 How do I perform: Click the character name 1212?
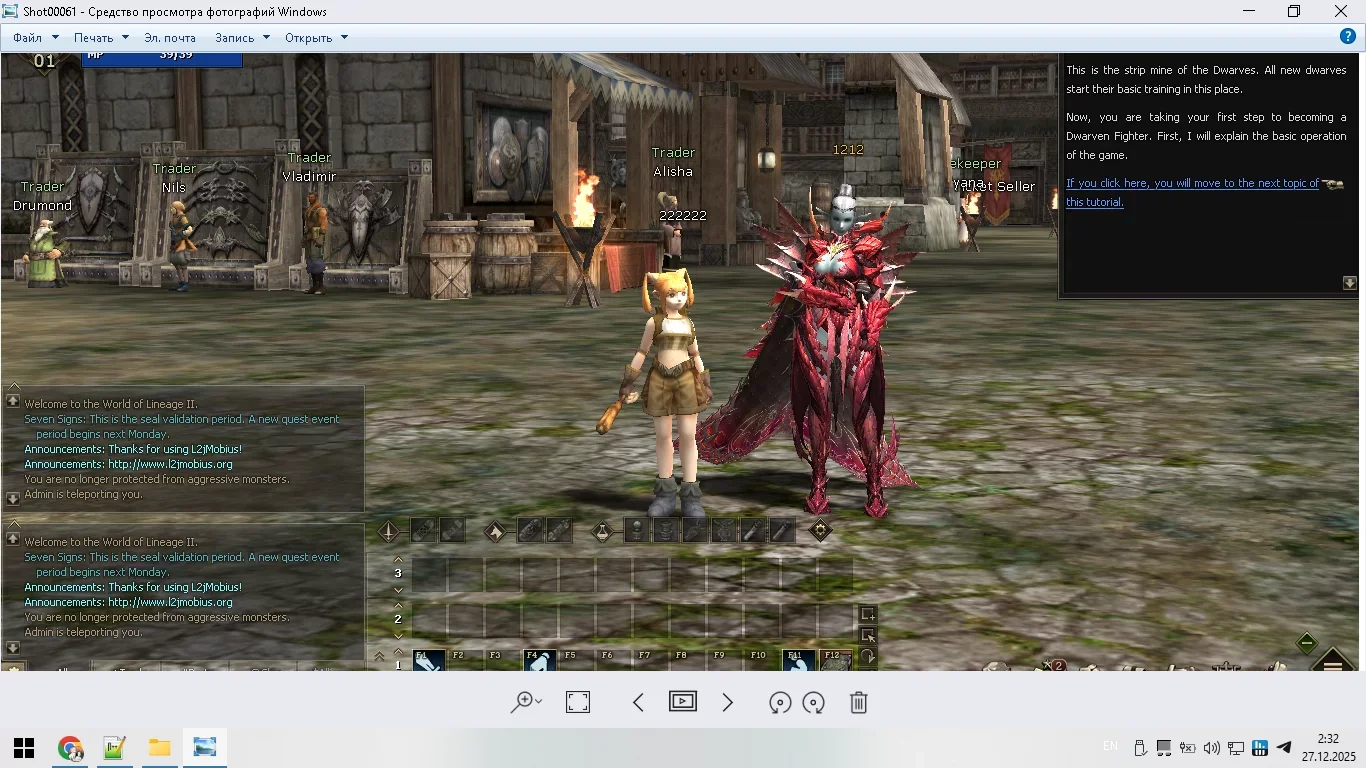click(x=848, y=150)
